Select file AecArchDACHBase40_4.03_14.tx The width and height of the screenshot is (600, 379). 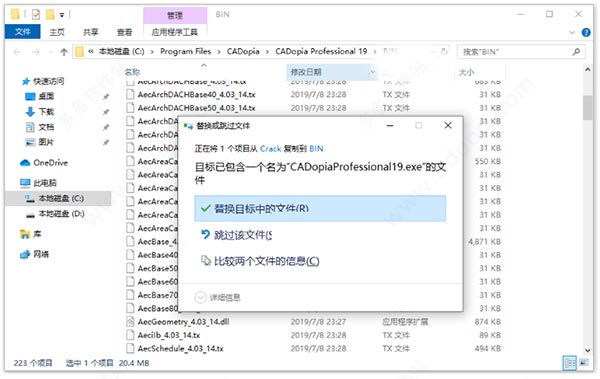coord(196,95)
